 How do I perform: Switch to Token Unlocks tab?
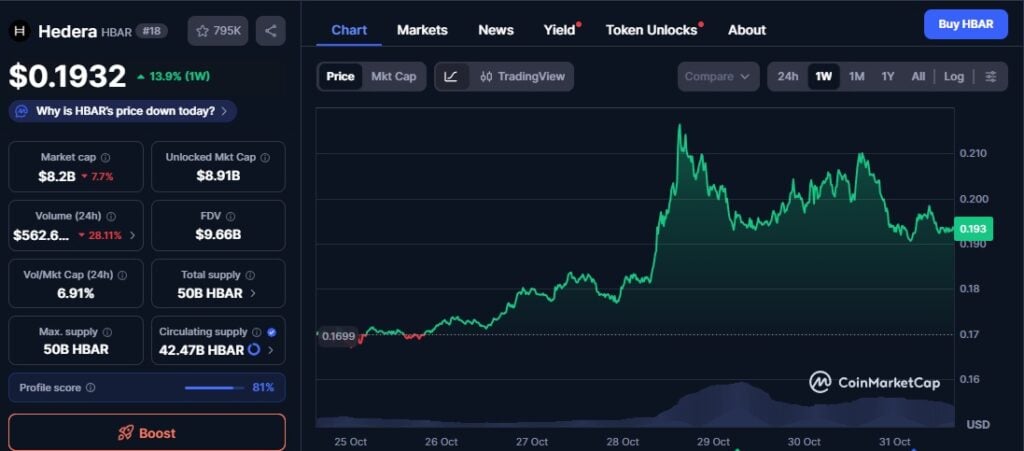[x=651, y=30]
